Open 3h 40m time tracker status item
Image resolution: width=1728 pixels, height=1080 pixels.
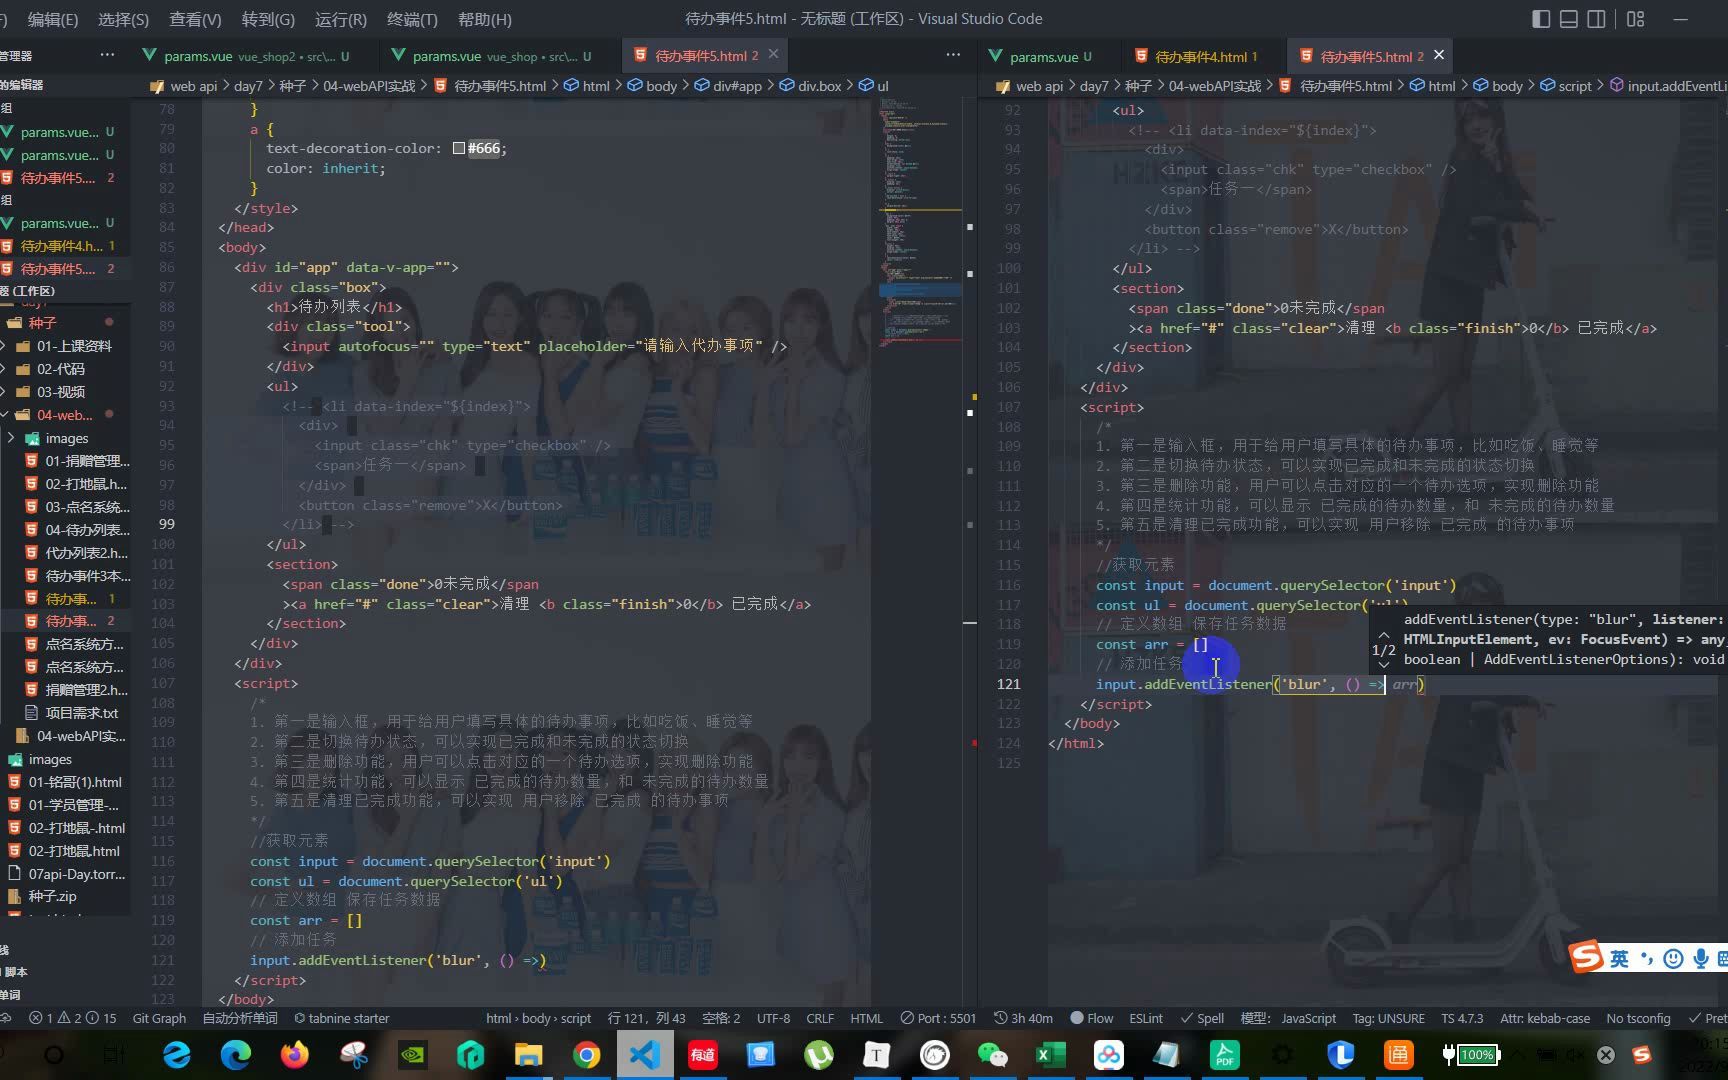pos(1023,1018)
